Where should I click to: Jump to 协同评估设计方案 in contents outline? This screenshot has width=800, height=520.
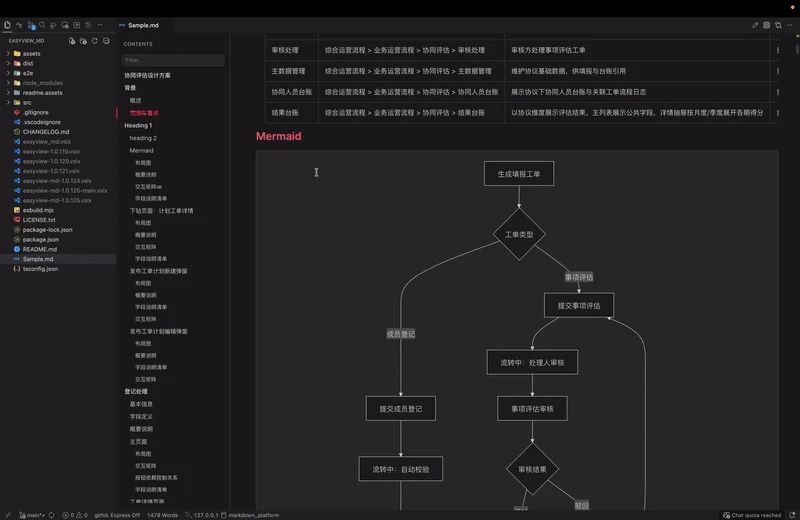tap(147, 76)
